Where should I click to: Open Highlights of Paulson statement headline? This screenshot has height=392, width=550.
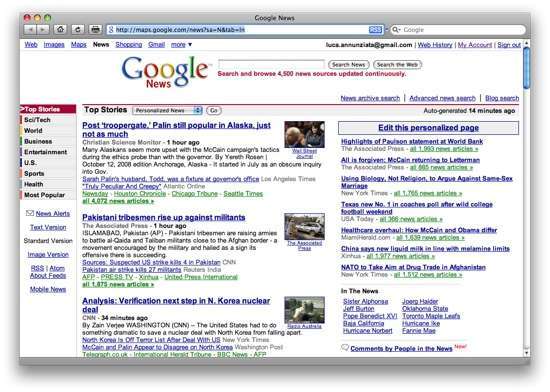[x=412, y=141]
